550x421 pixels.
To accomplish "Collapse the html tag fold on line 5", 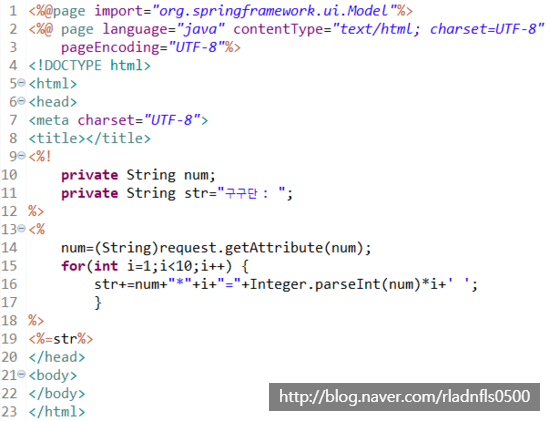I will pos(21,83).
